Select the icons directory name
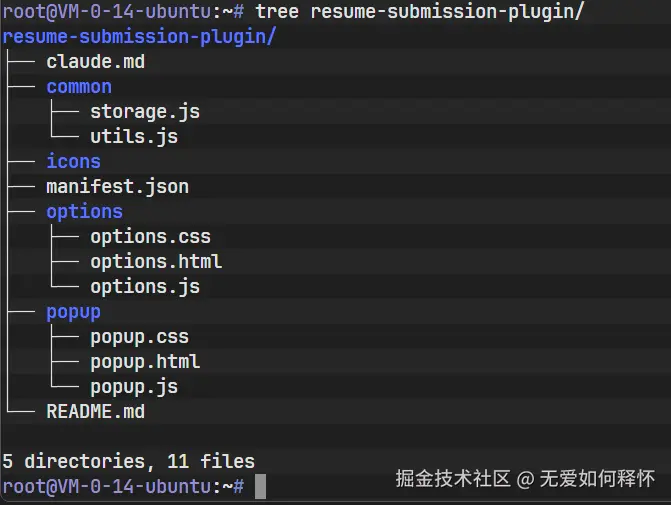 [x=73, y=161]
